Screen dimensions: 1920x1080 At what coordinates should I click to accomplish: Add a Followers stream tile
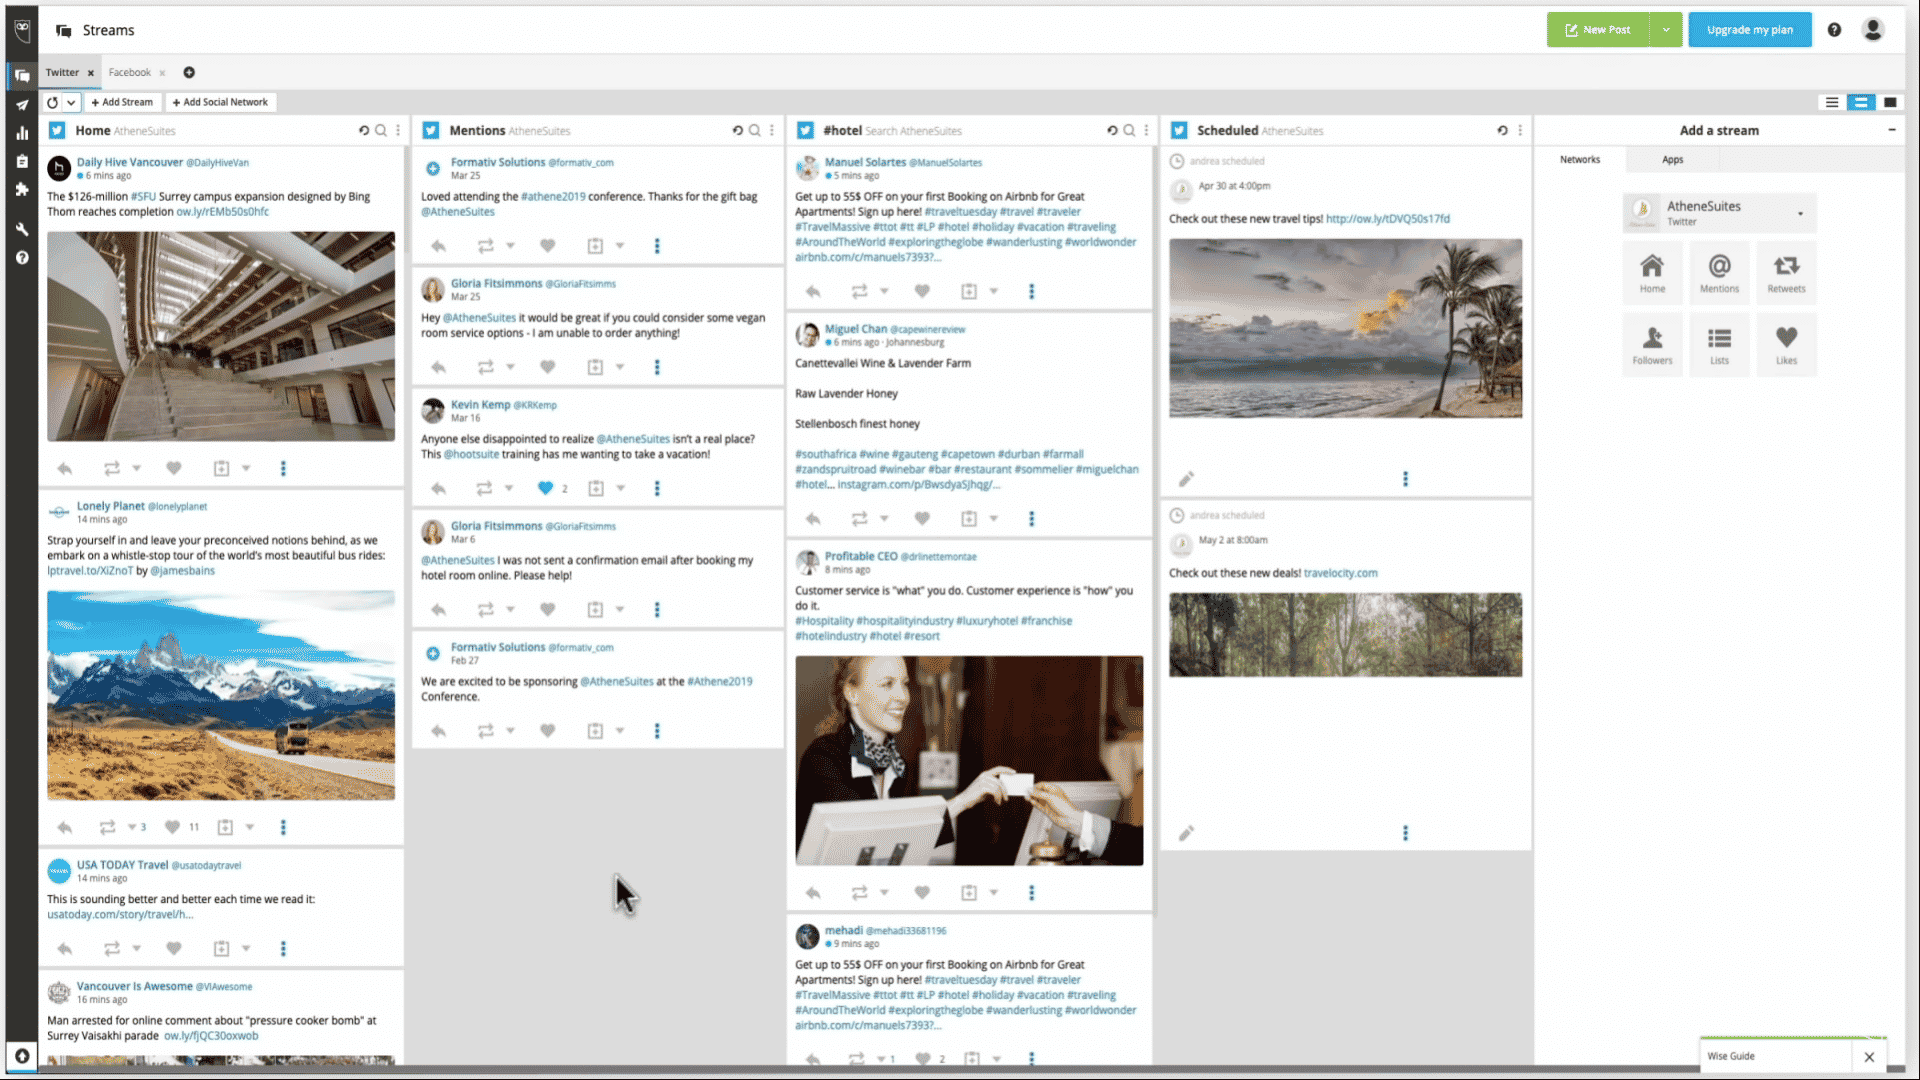coord(1652,344)
